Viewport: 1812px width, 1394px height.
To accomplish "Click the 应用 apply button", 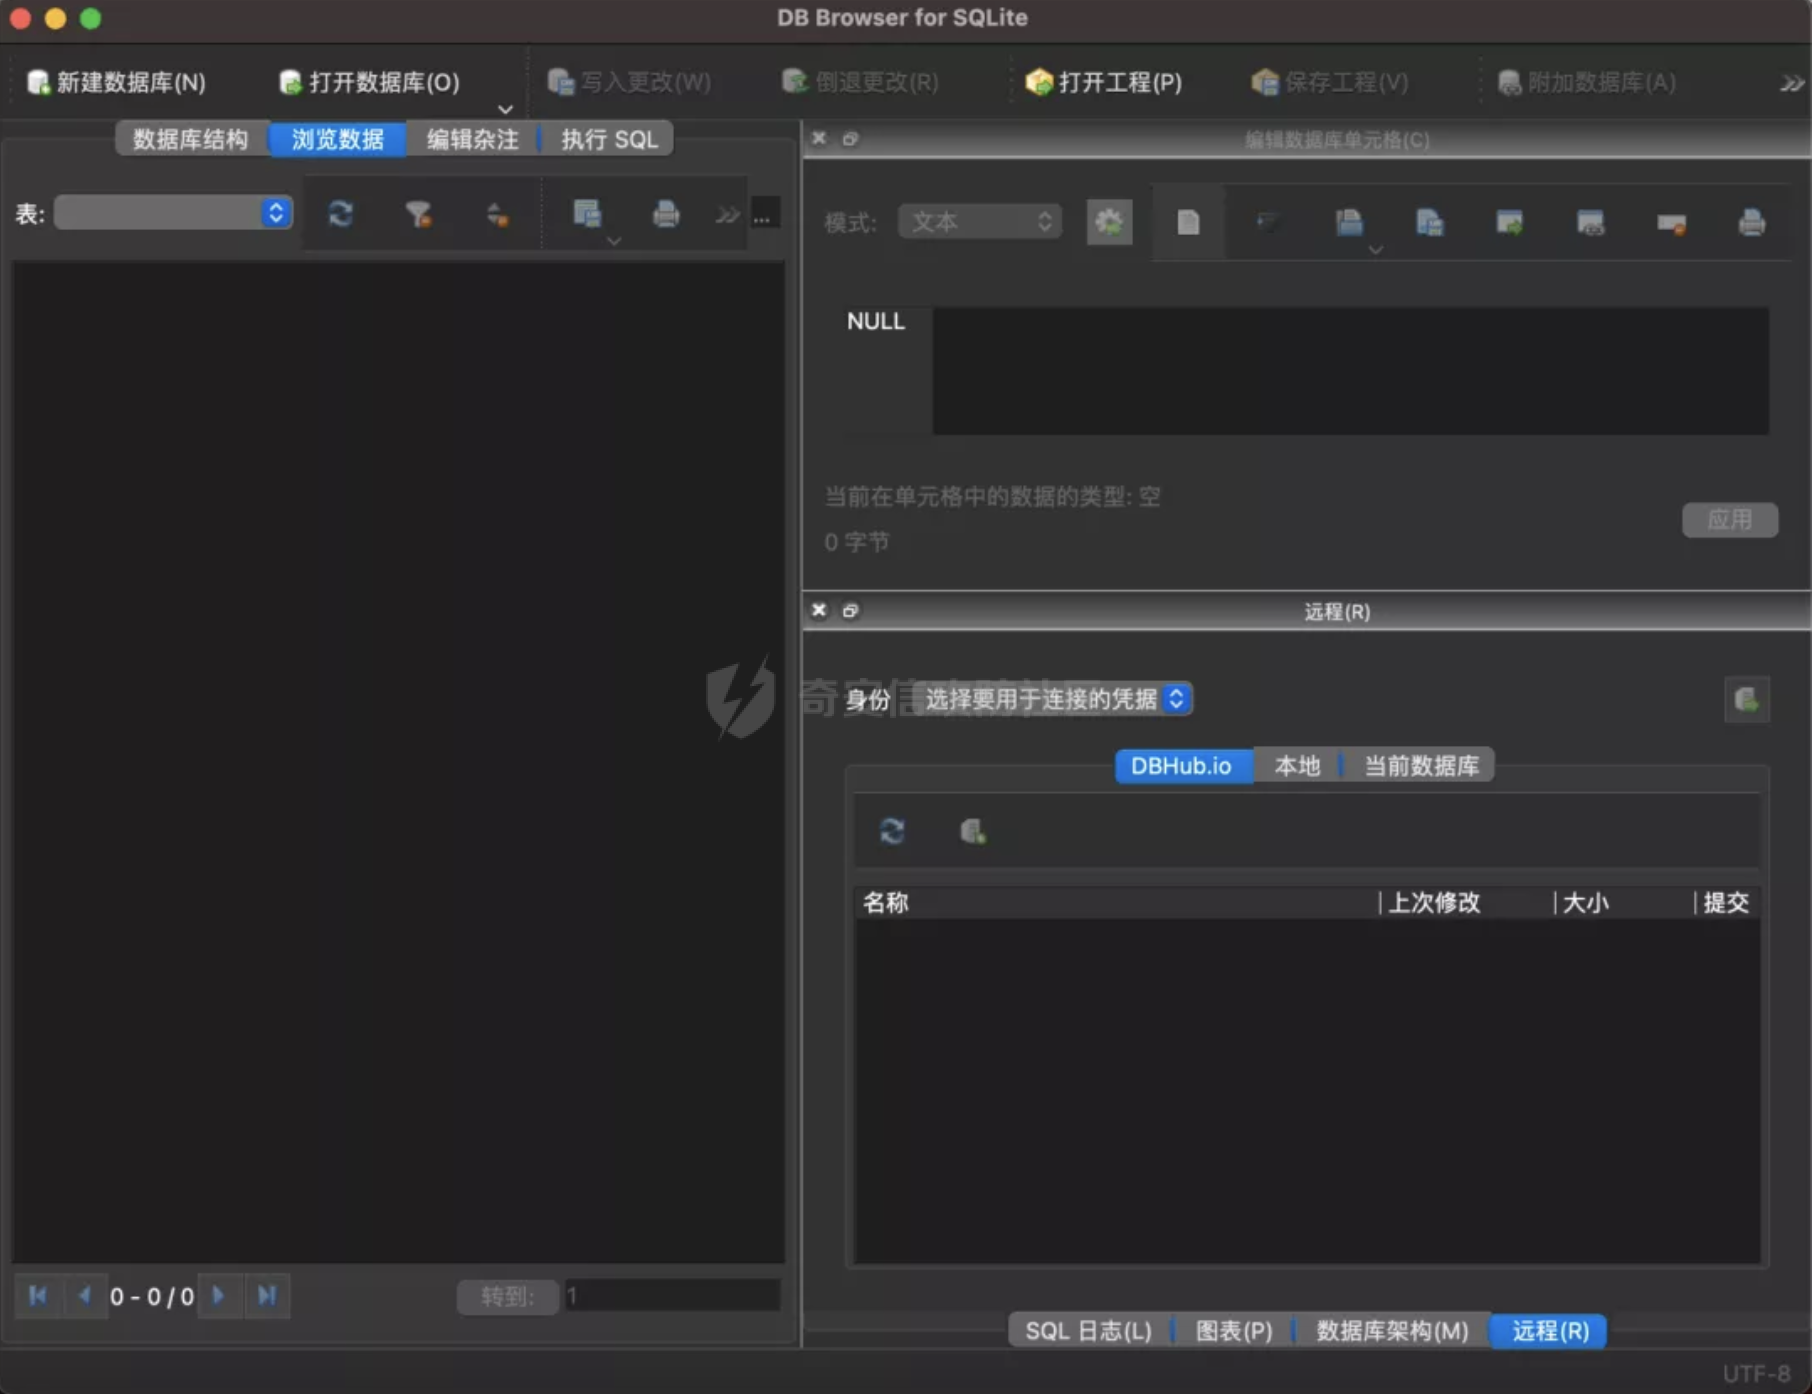I will pyautogui.click(x=1730, y=520).
